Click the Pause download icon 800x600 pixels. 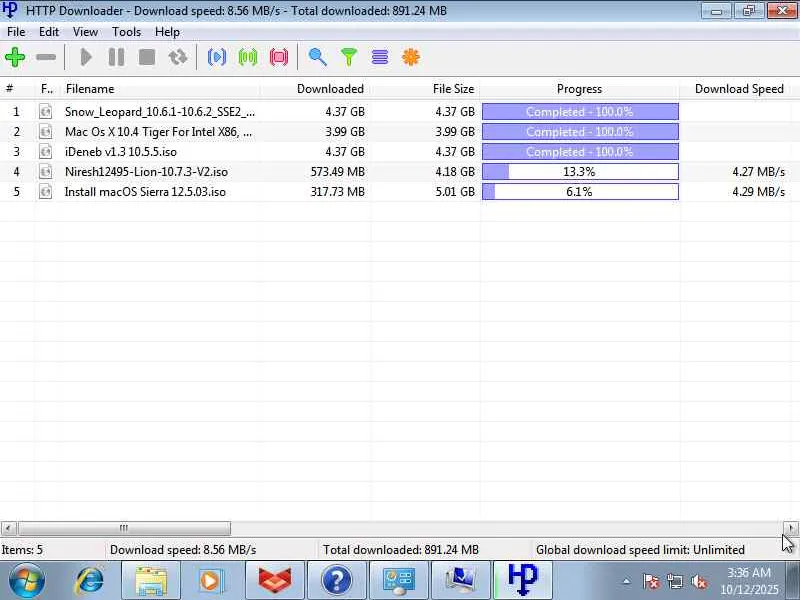pos(116,57)
